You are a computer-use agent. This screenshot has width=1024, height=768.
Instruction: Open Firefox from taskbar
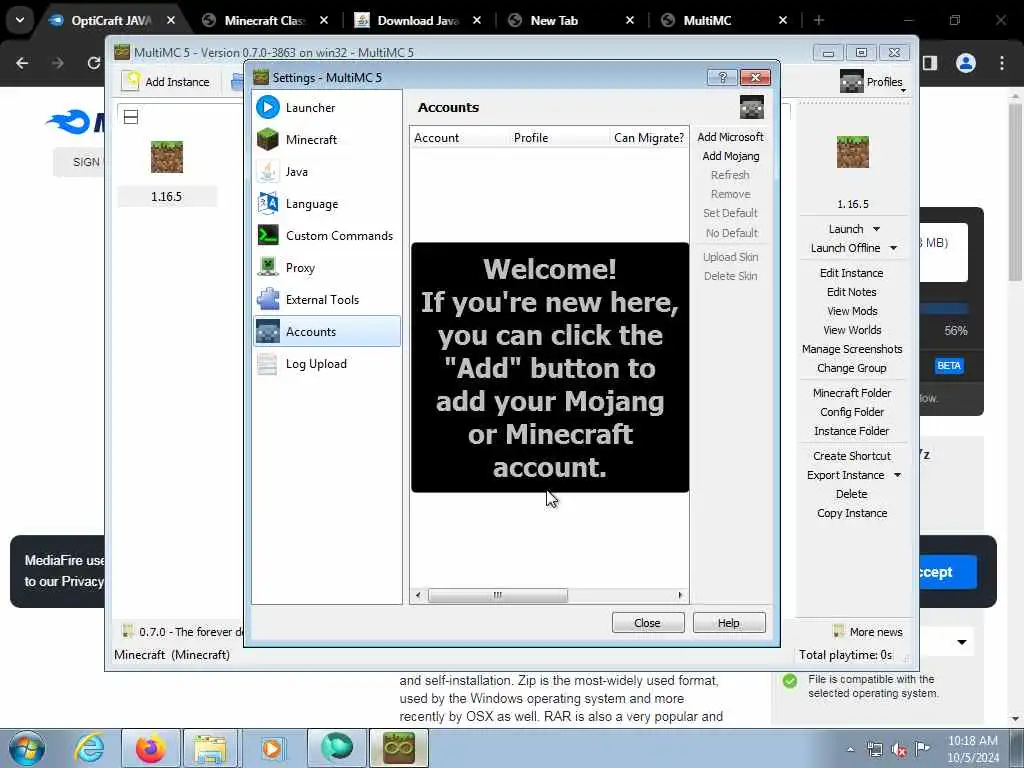pos(151,748)
